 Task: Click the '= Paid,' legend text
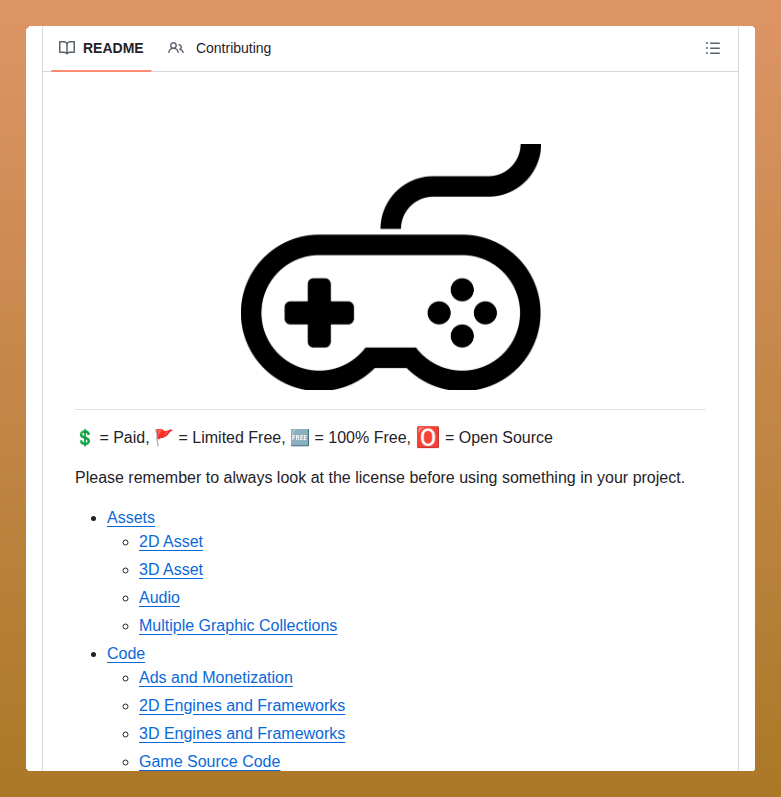[124, 437]
